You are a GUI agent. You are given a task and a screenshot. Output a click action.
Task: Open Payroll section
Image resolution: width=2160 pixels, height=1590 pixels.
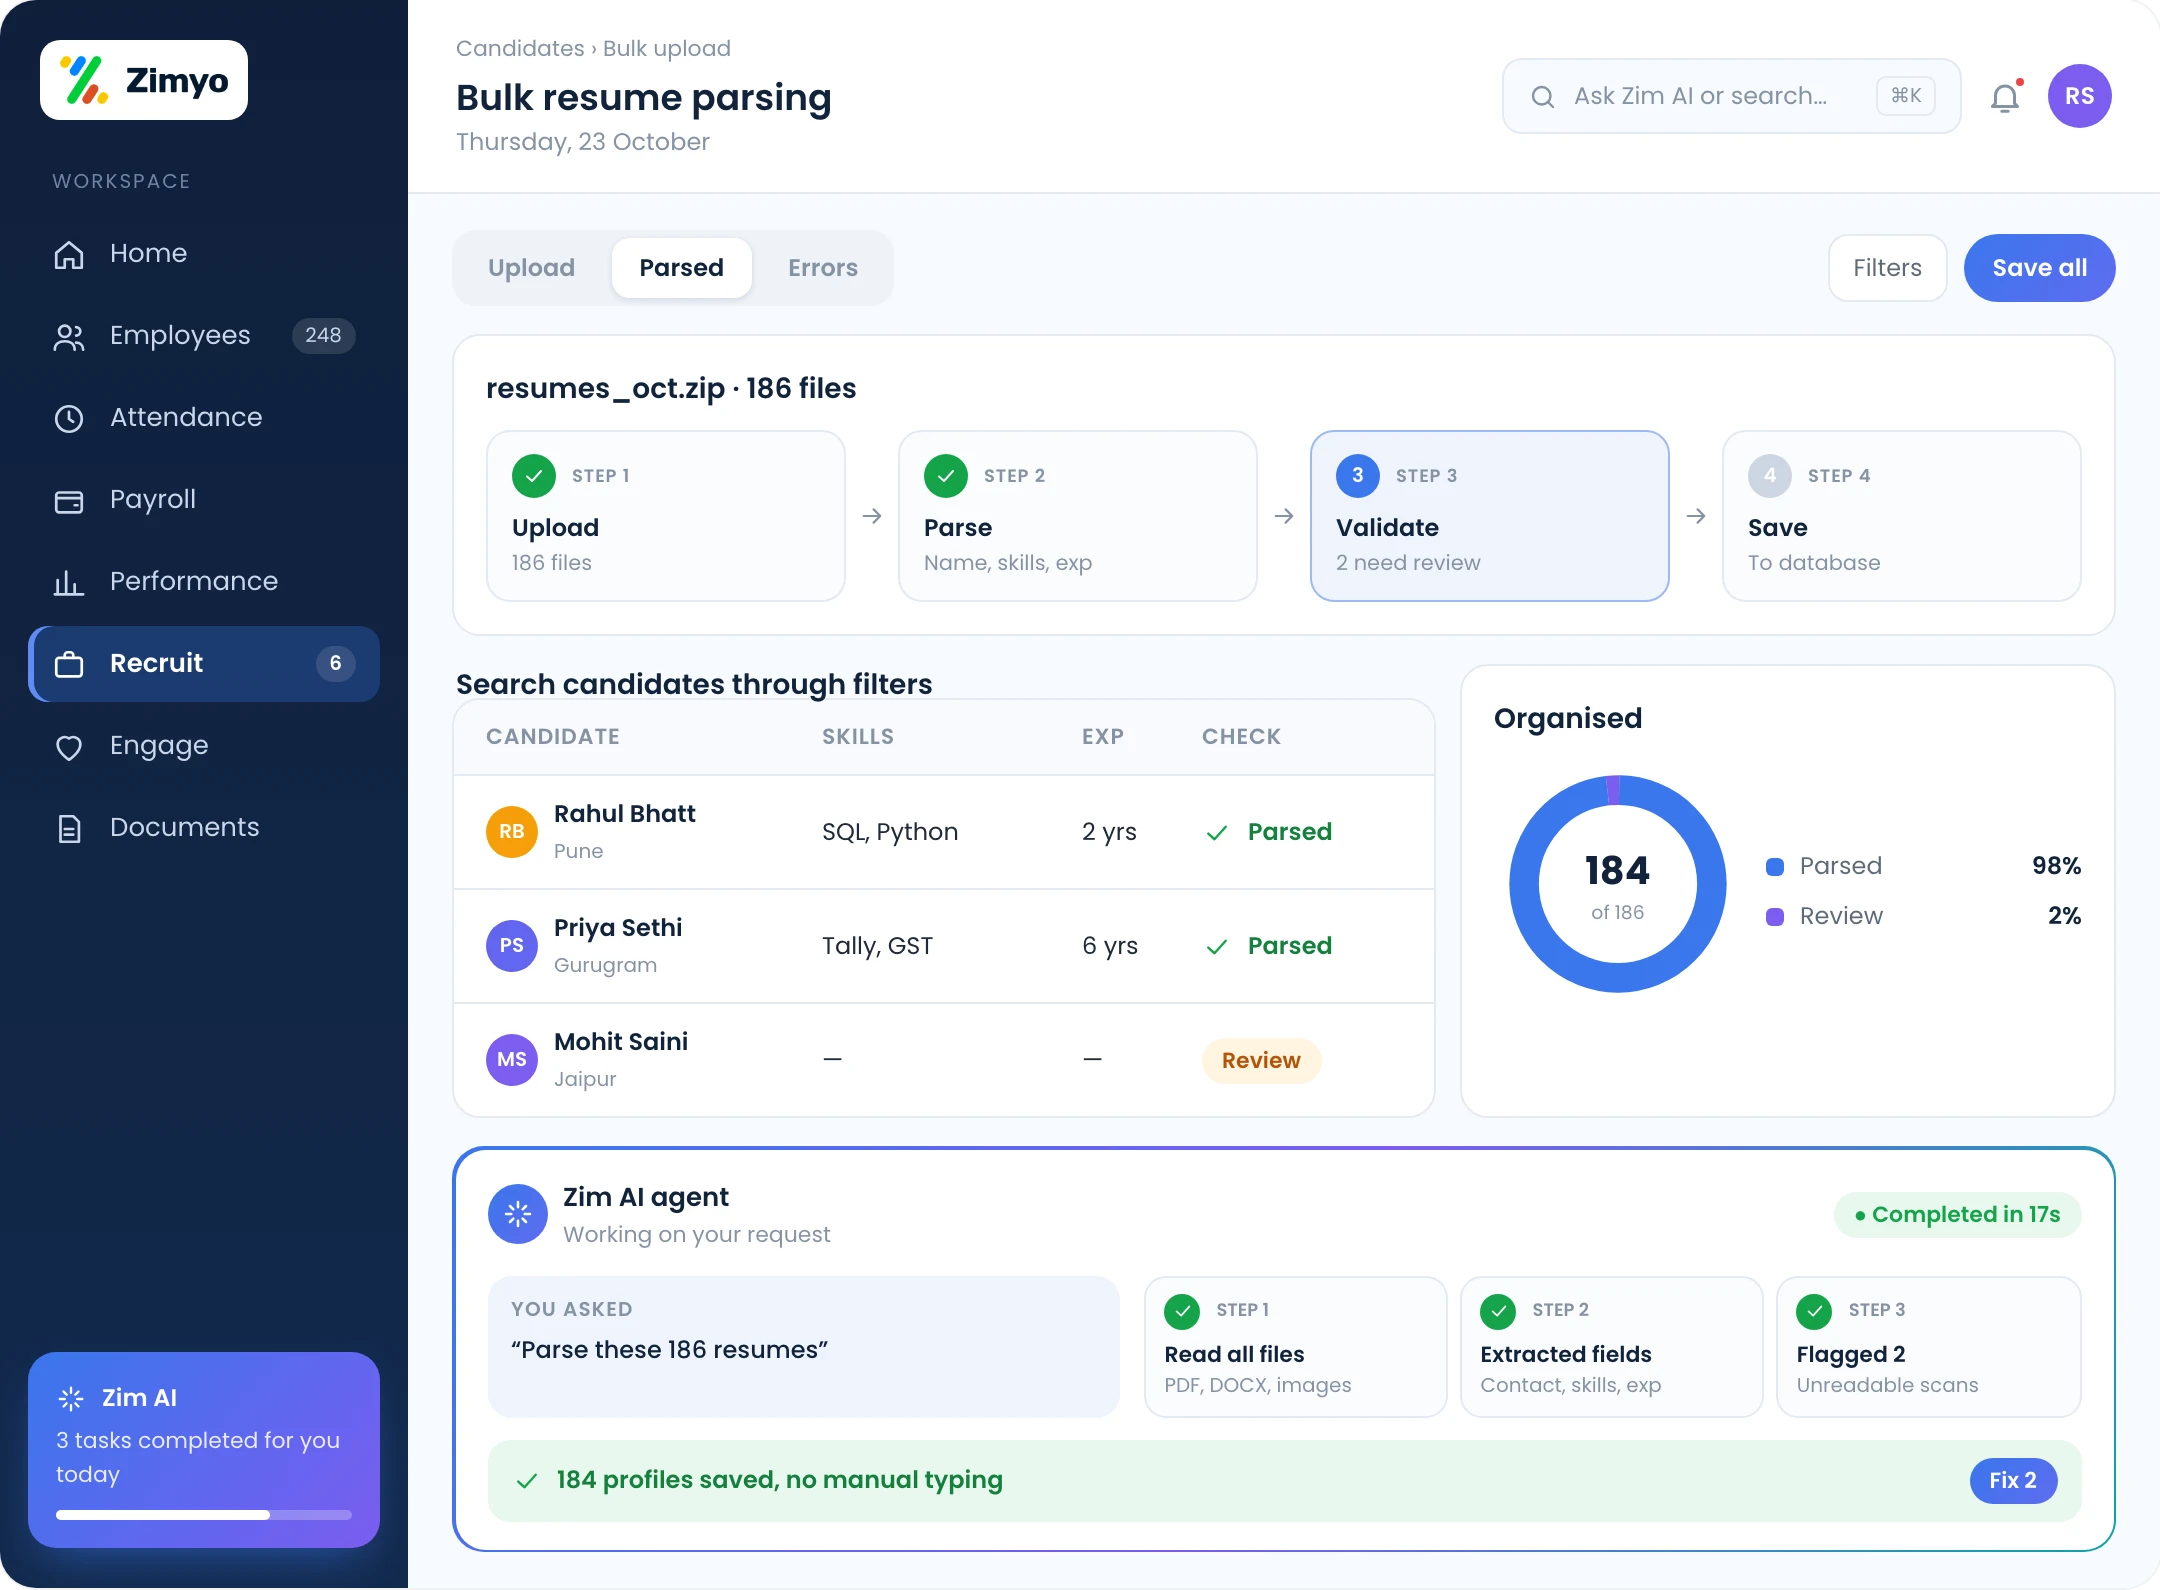pos(204,499)
